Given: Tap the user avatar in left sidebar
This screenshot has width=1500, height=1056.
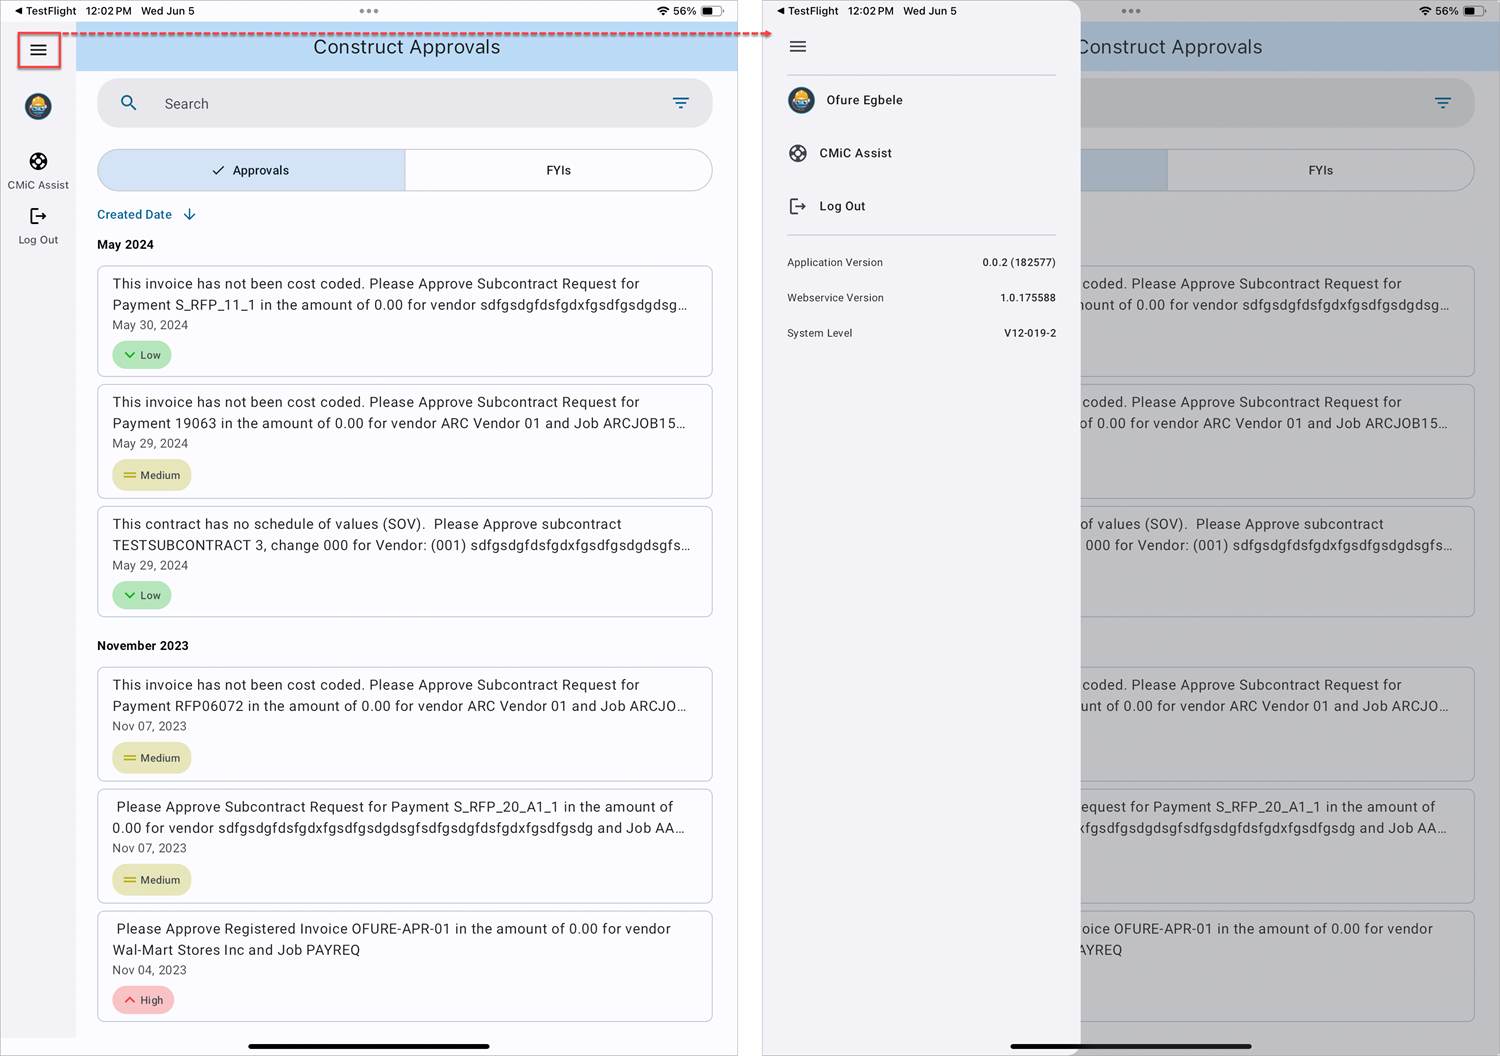Looking at the screenshot, I should [x=38, y=106].
